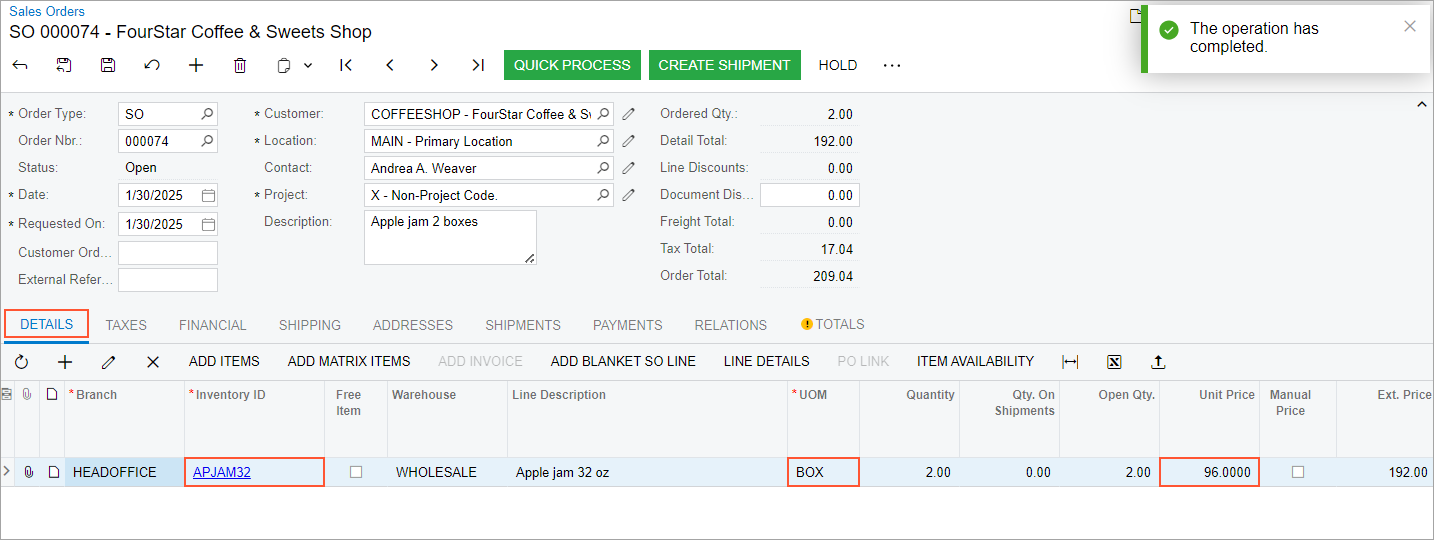
Task: Go to the last record
Action: (x=478, y=65)
